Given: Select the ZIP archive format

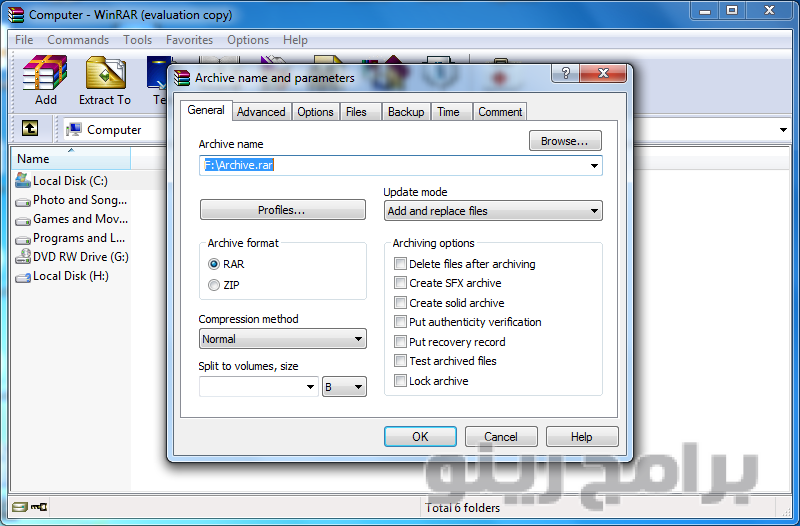Looking at the screenshot, I should (x=214, y=285).
